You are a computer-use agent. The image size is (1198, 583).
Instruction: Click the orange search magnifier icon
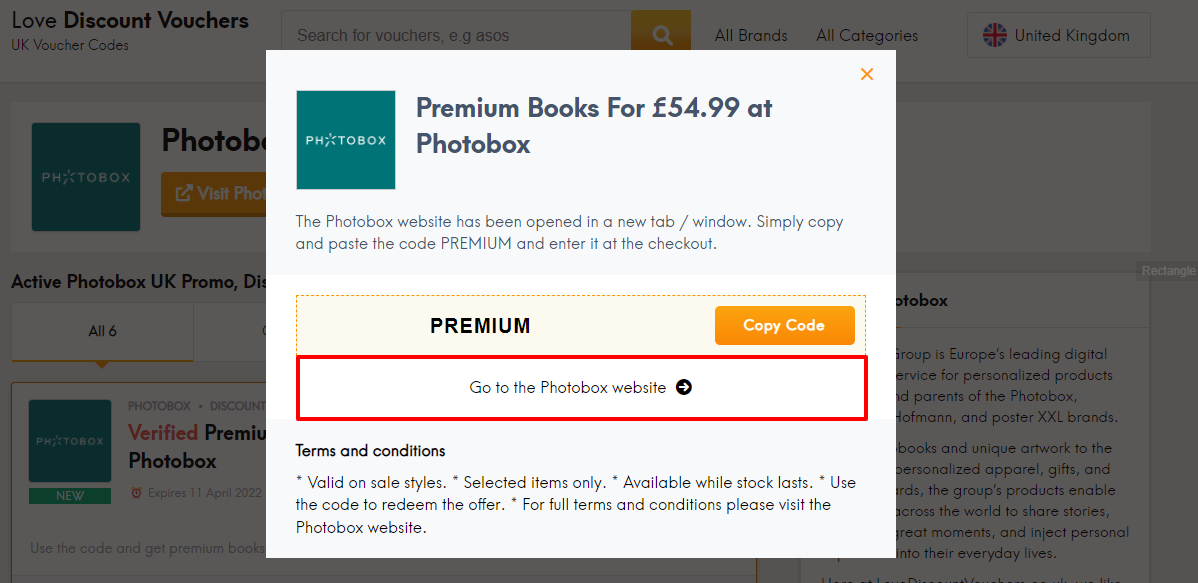[x=661, y=35]
